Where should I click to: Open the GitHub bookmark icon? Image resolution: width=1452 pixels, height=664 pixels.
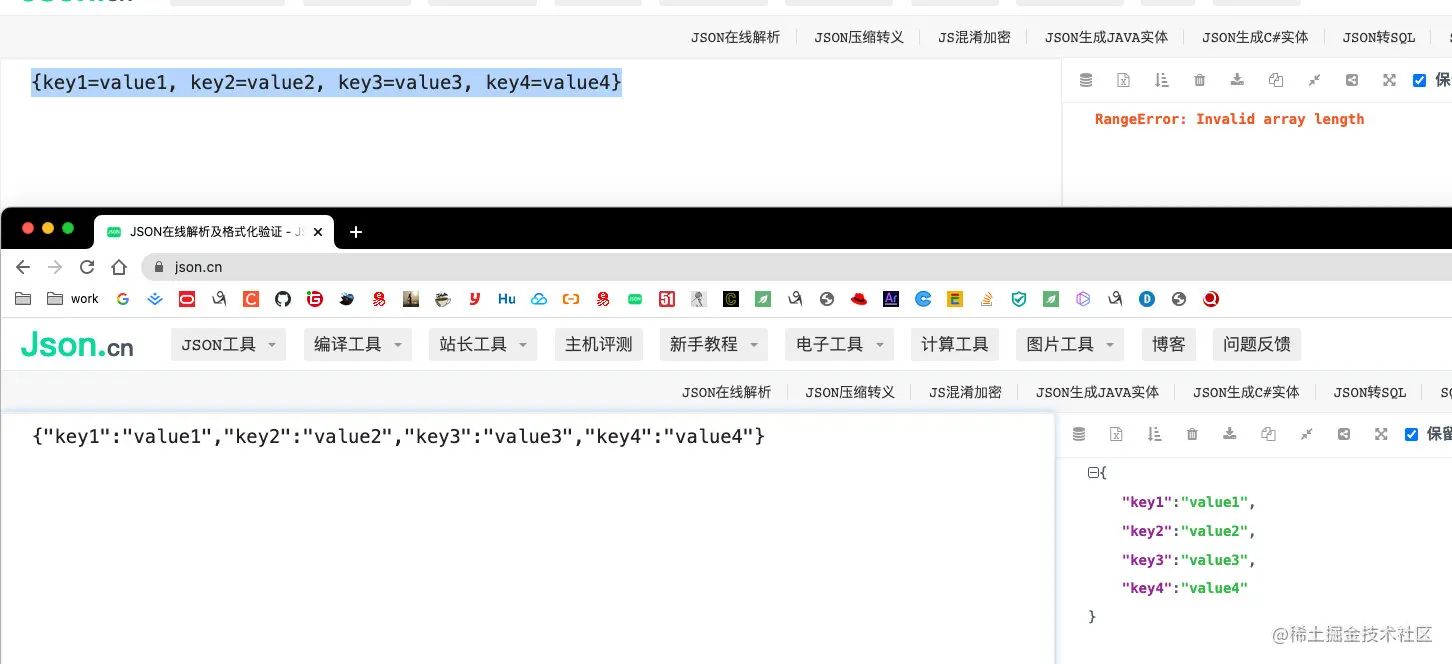283,298
